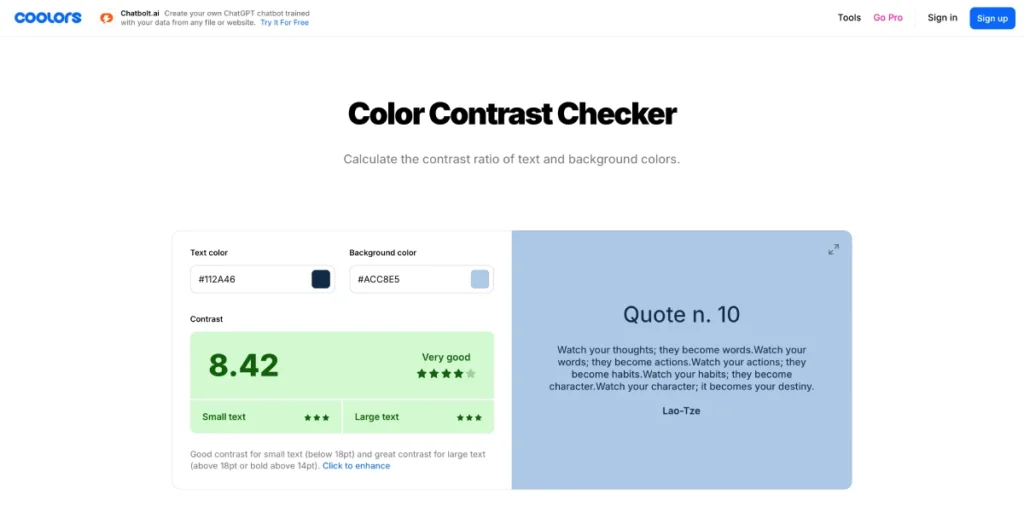The image size is (1024, 530).
Task: Select the Small text contrast panel
Action: click(x=266, y=417)
